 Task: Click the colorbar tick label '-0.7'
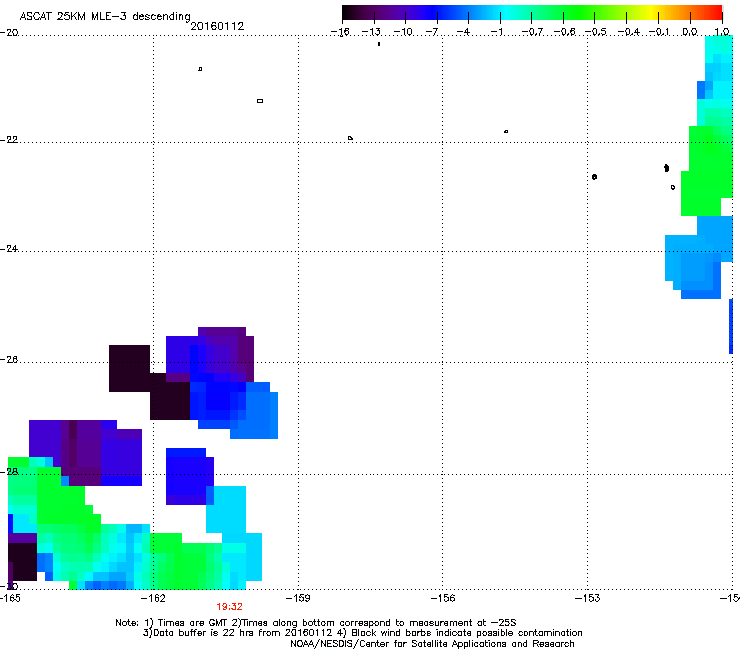point(532,32)
